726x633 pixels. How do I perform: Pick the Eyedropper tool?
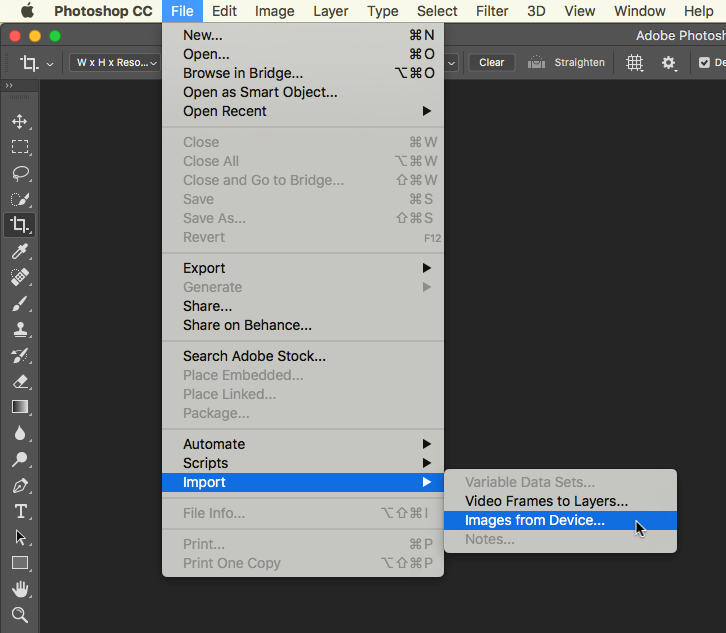pyautogui.click(x=20, y=251)
